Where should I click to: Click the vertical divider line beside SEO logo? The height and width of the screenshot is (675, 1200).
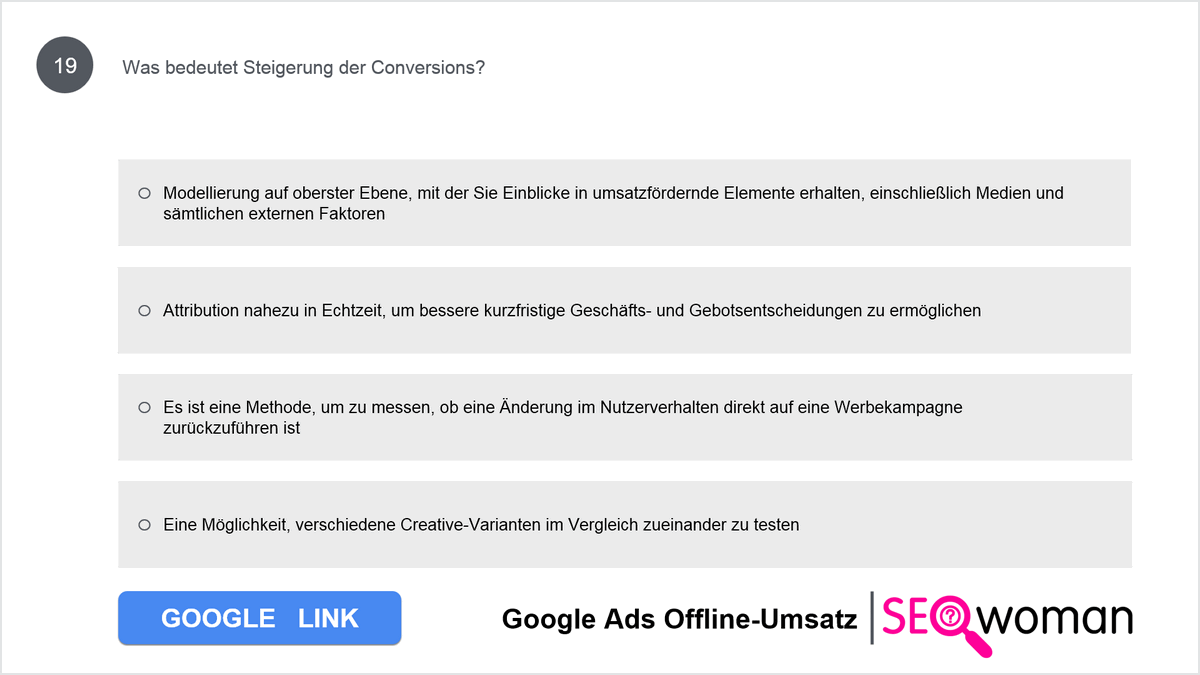coord(872,617)
